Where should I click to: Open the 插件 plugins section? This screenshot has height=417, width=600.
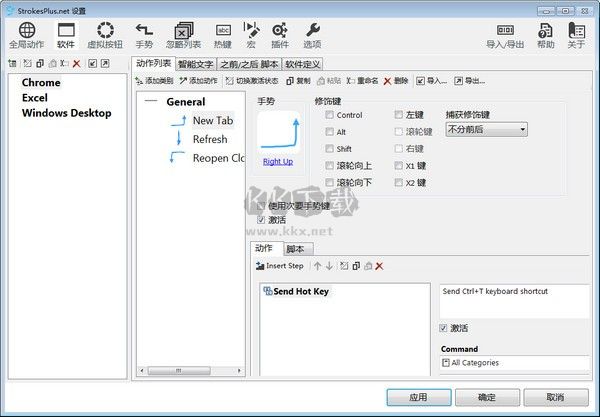pos(280,35)
